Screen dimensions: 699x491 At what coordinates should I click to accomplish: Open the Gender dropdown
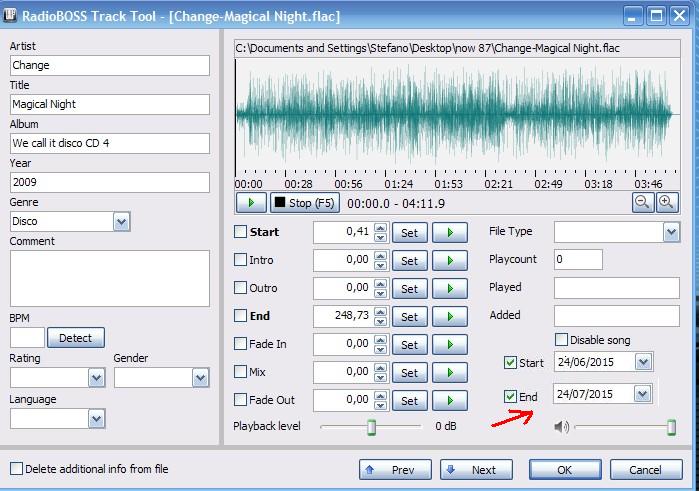[x=201, y=378]
